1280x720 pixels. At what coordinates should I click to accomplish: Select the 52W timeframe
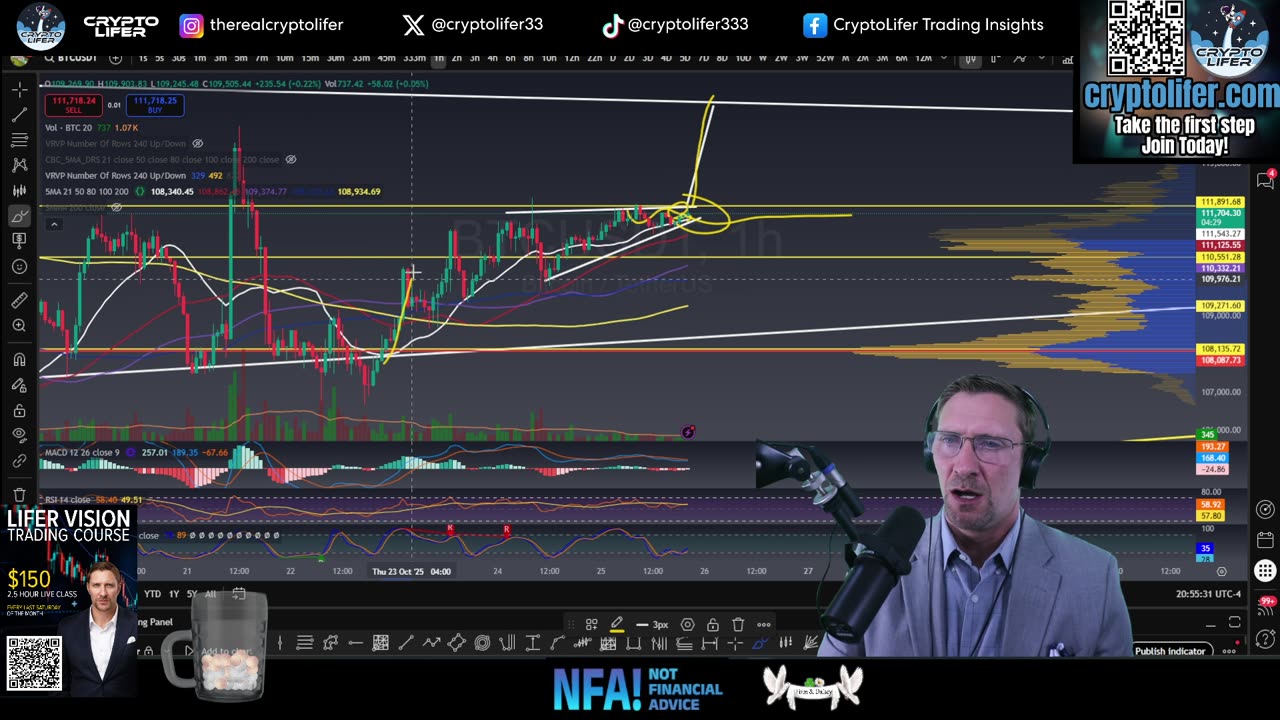(x=825, y=59)
